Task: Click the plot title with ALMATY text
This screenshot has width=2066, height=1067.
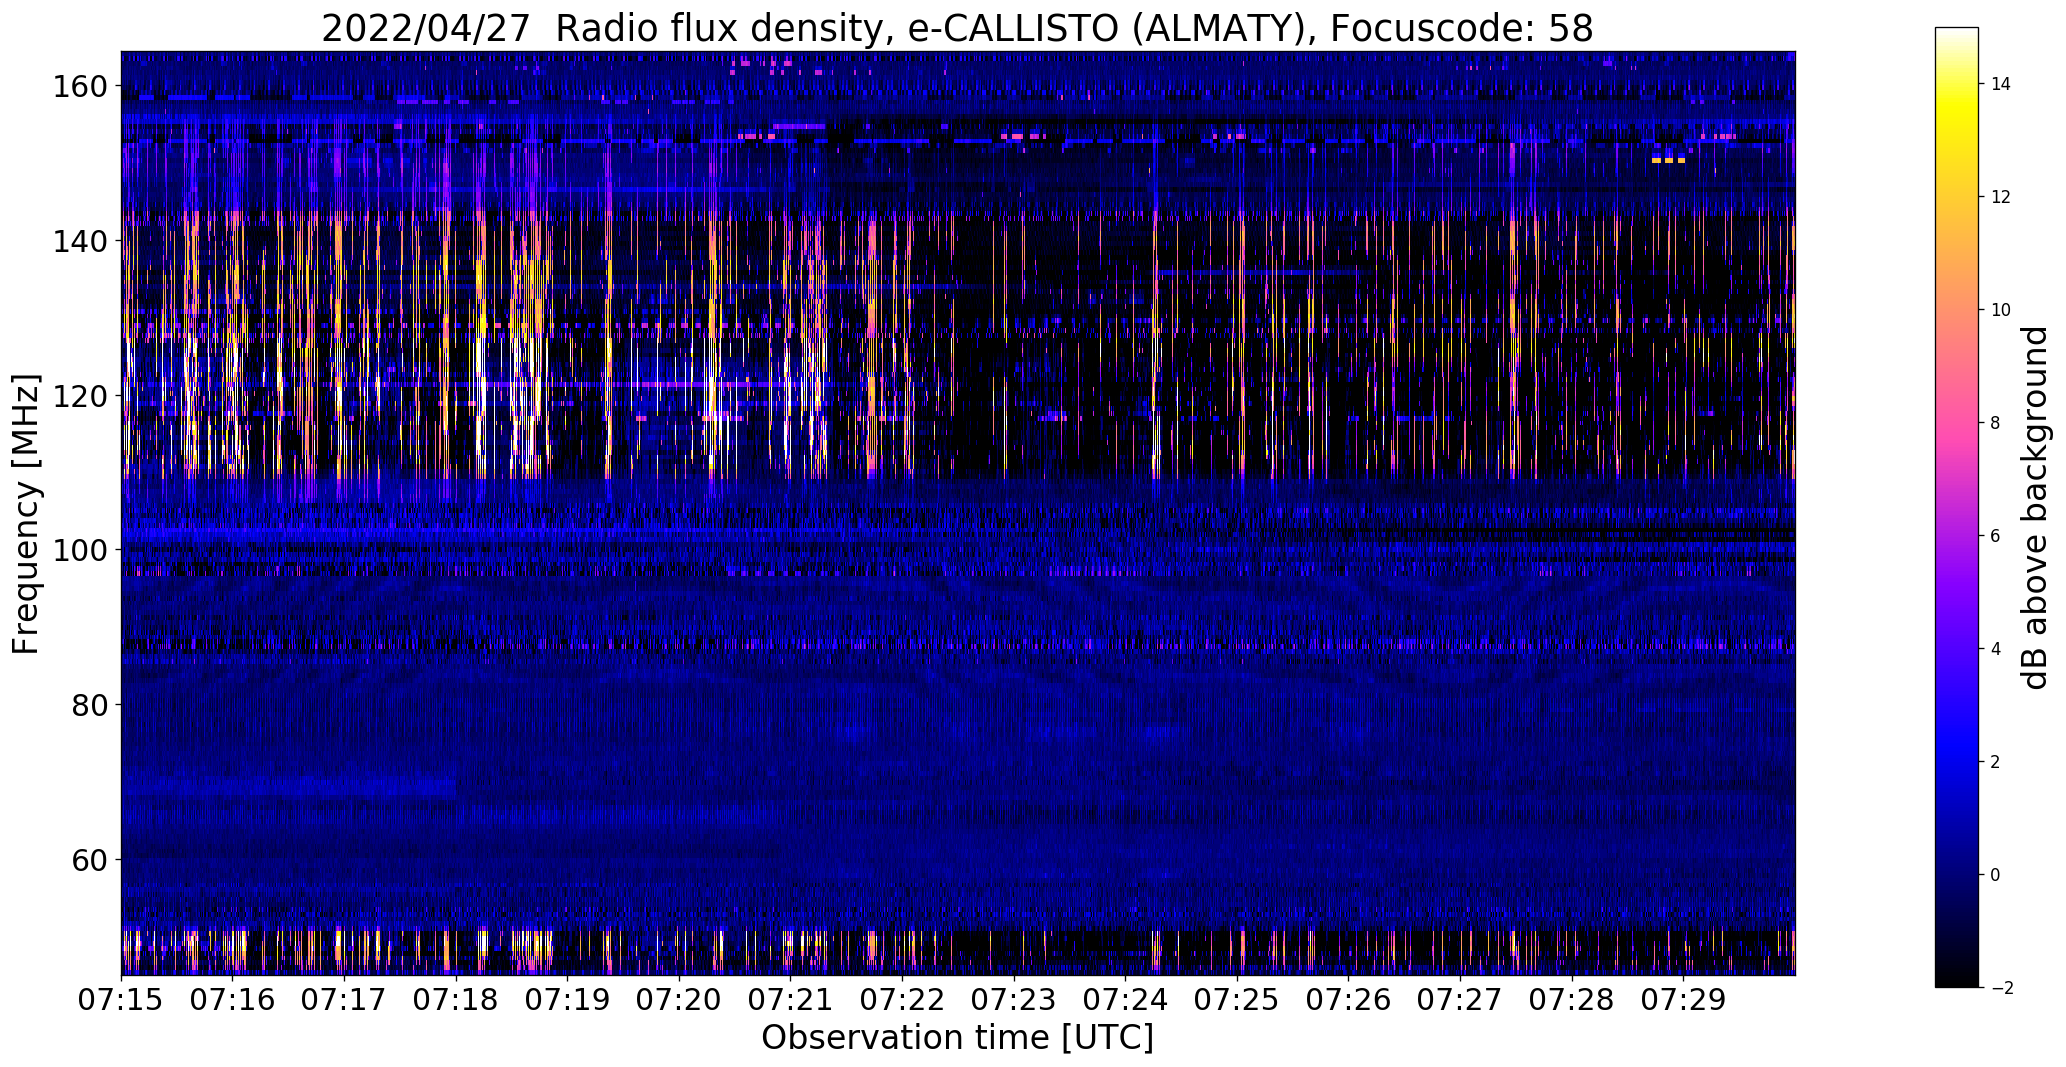Action: (x=957, y=29)
